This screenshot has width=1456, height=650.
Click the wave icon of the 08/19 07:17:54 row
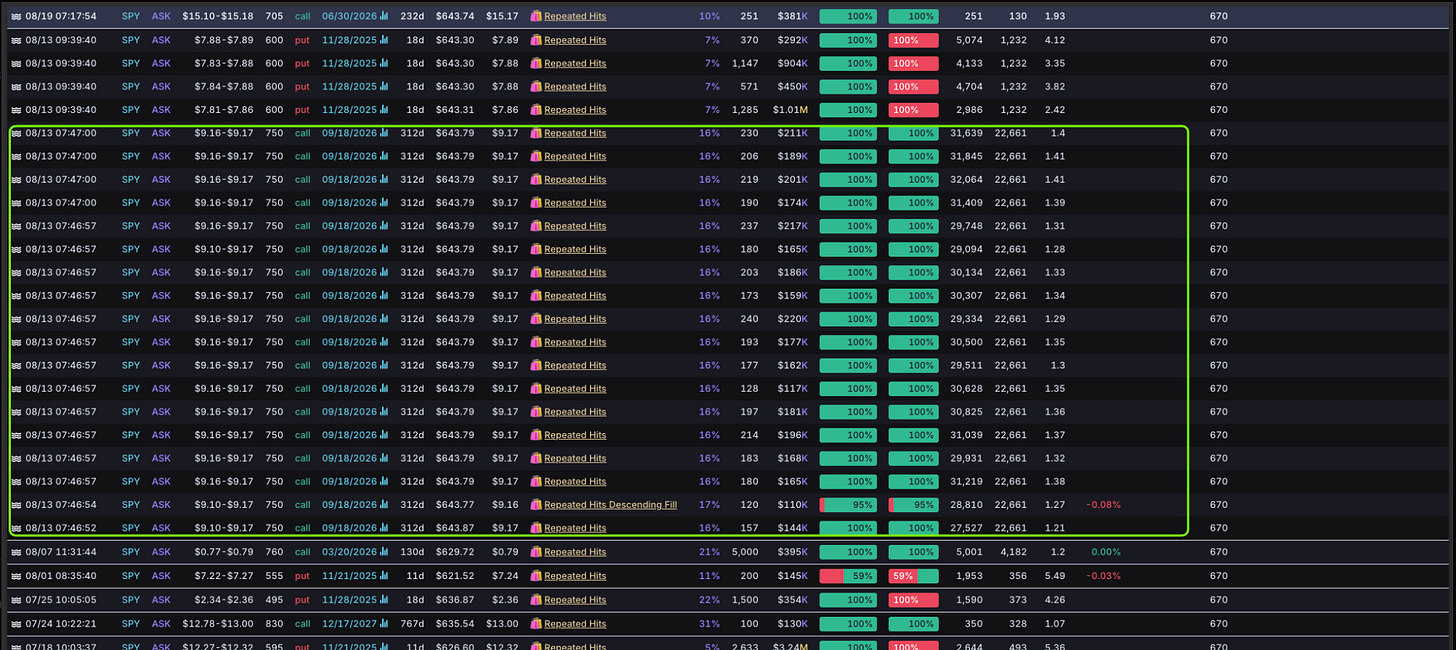tap(16, 16)
